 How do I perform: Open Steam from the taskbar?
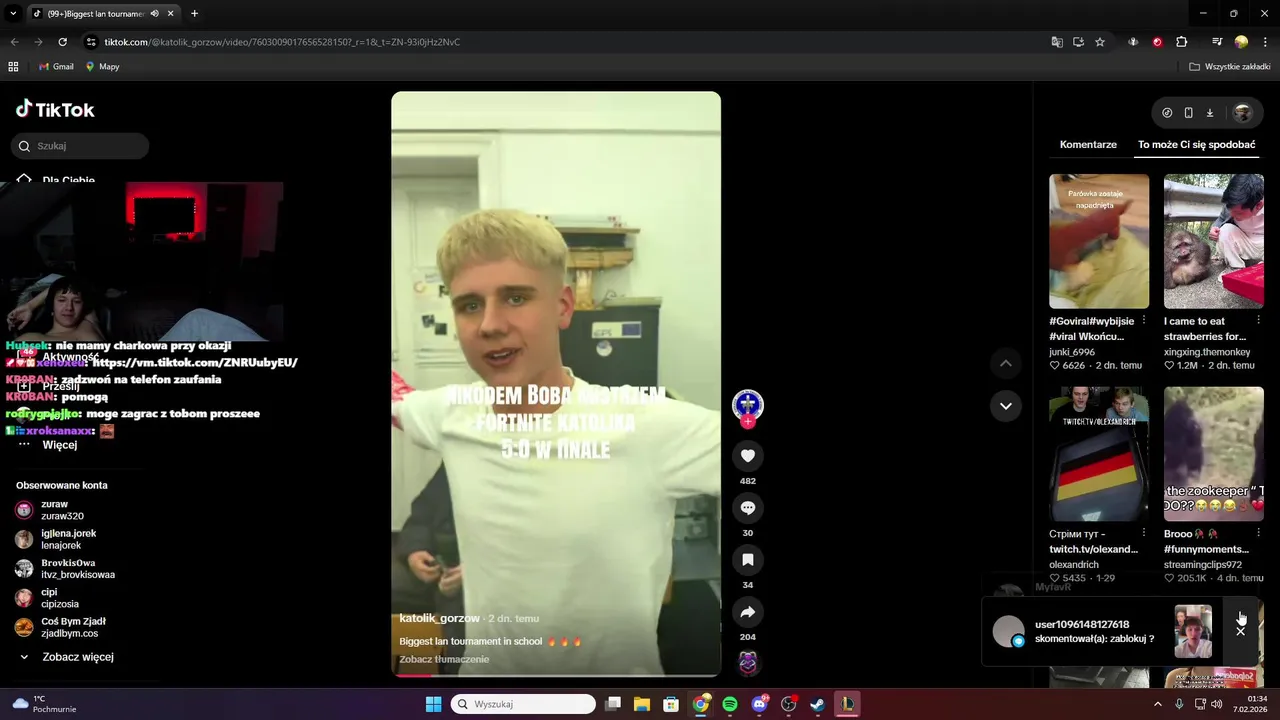pos(817,704)
